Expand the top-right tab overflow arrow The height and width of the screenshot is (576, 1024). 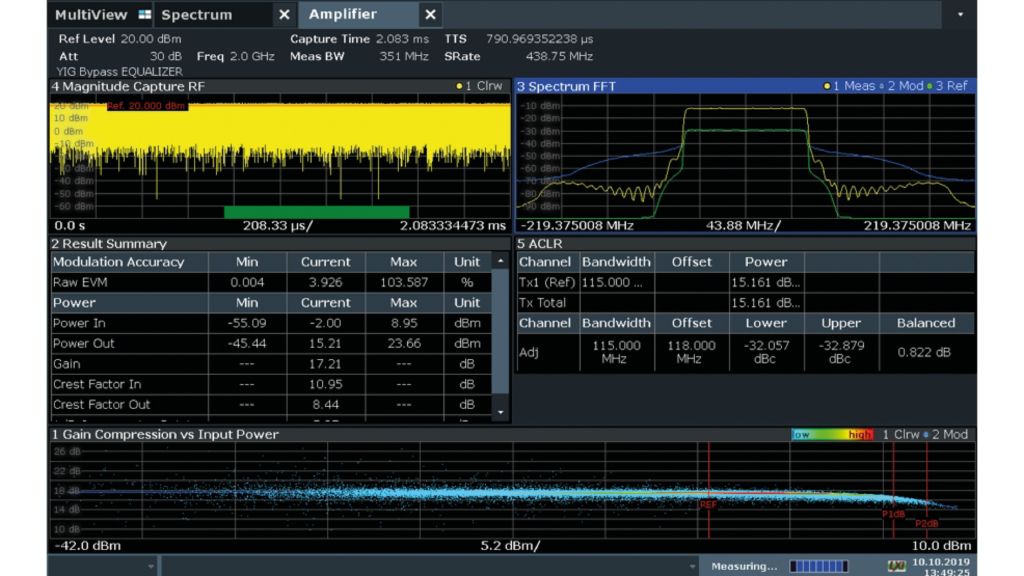pyautogui.click(x=961, y=15)
